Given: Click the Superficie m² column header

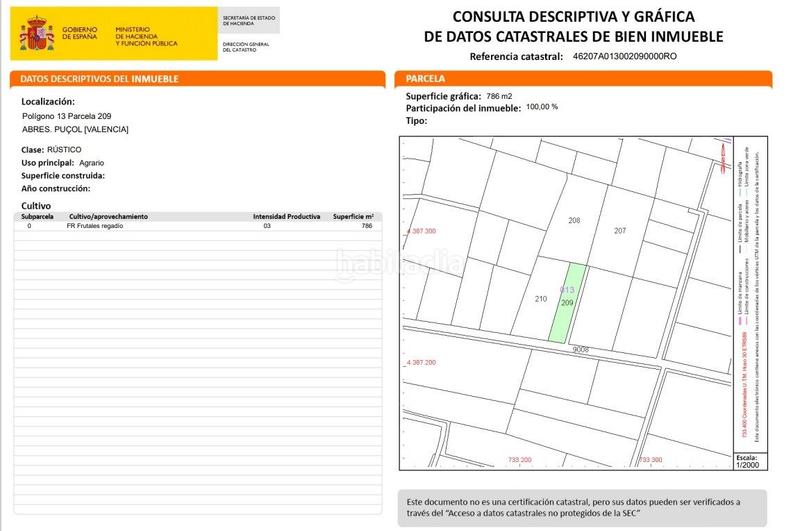Looking at the screenshot, I should pos(353,216).
